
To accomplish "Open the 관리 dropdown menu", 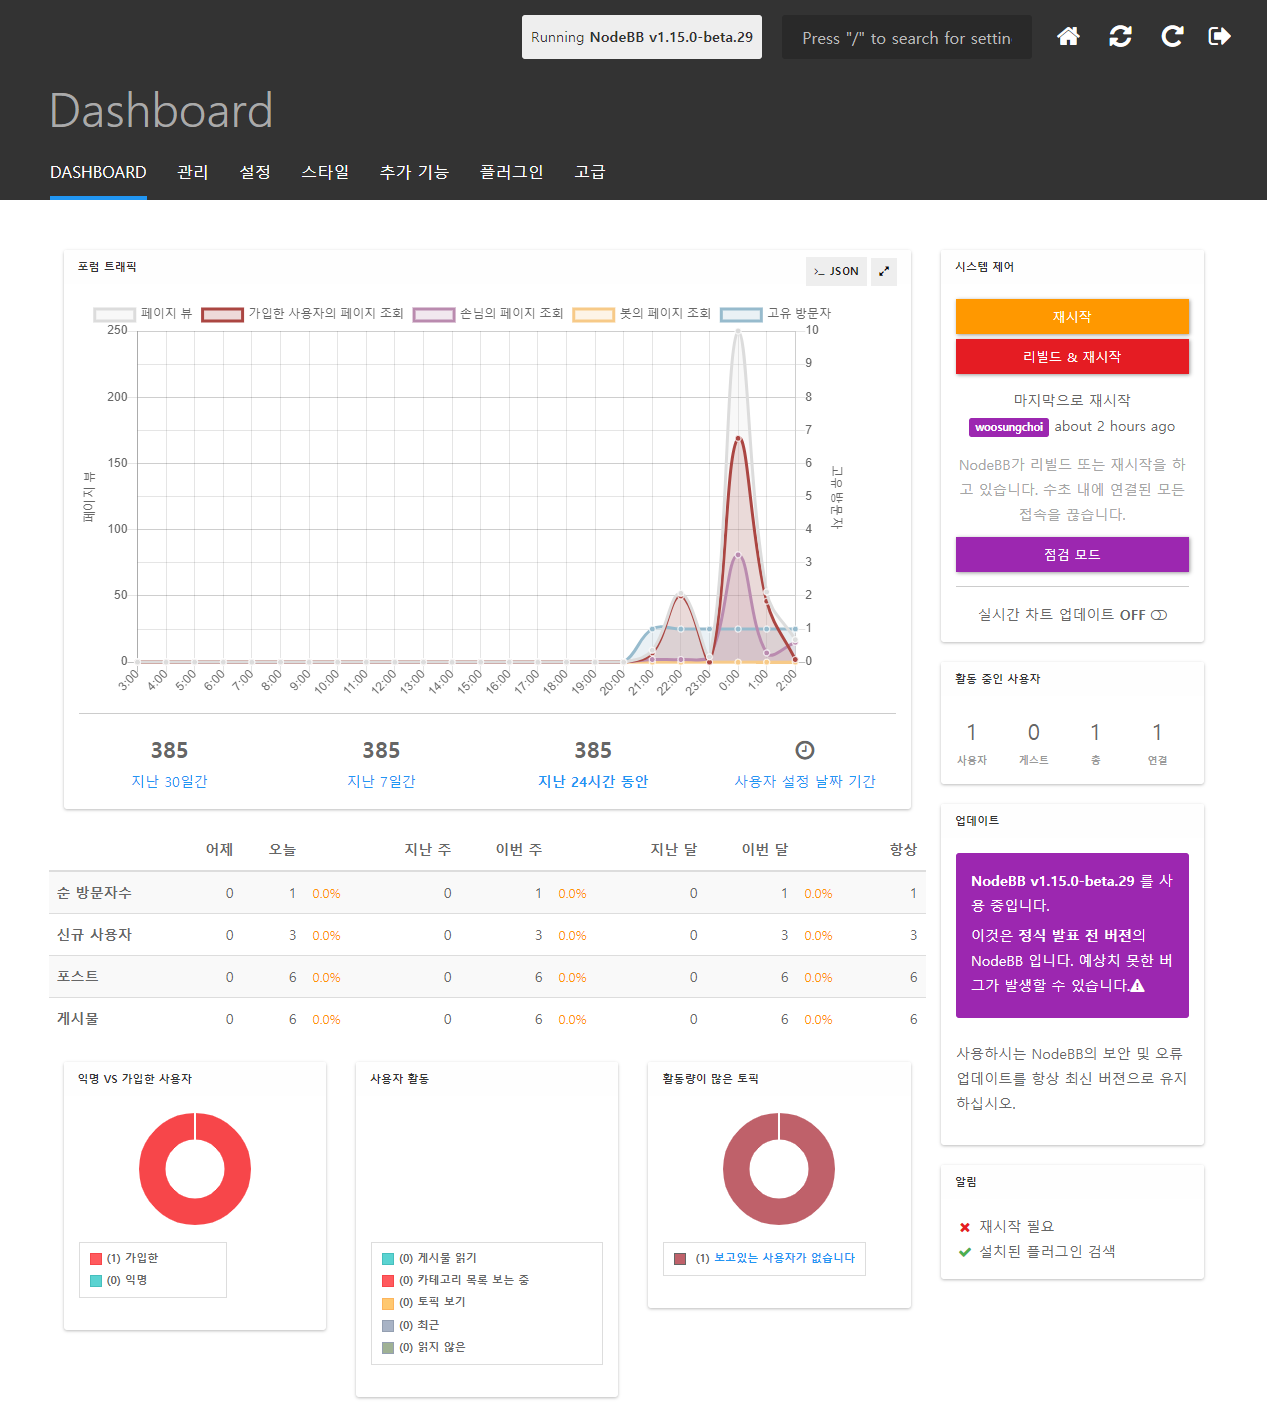I will click(x=193, y=172).
